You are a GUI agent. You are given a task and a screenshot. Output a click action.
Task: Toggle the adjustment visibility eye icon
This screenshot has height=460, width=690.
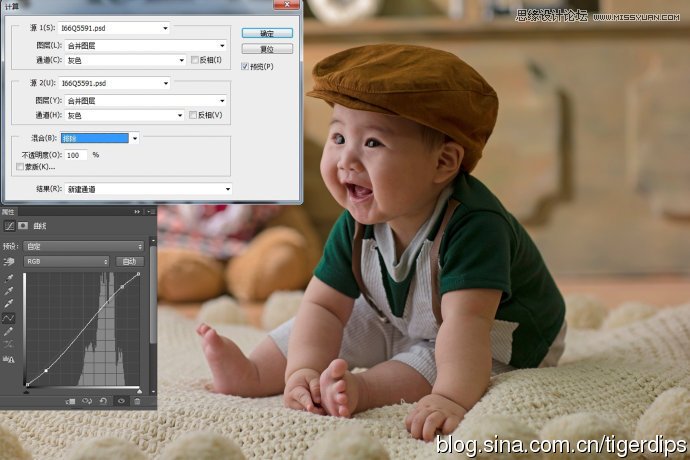point(121,401)
